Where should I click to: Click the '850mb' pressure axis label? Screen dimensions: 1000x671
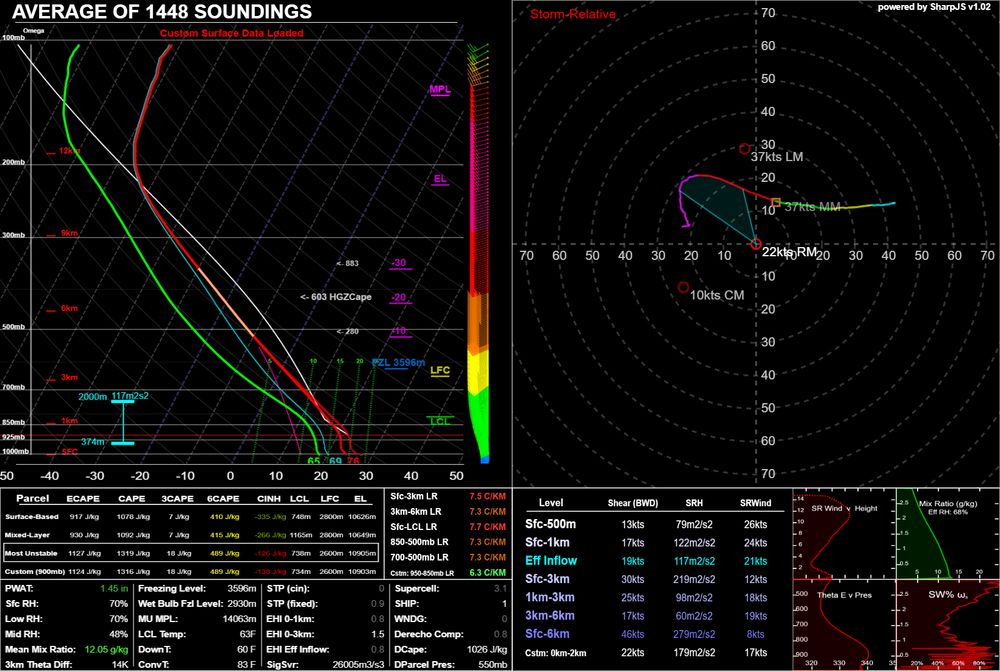pos(13,422)
